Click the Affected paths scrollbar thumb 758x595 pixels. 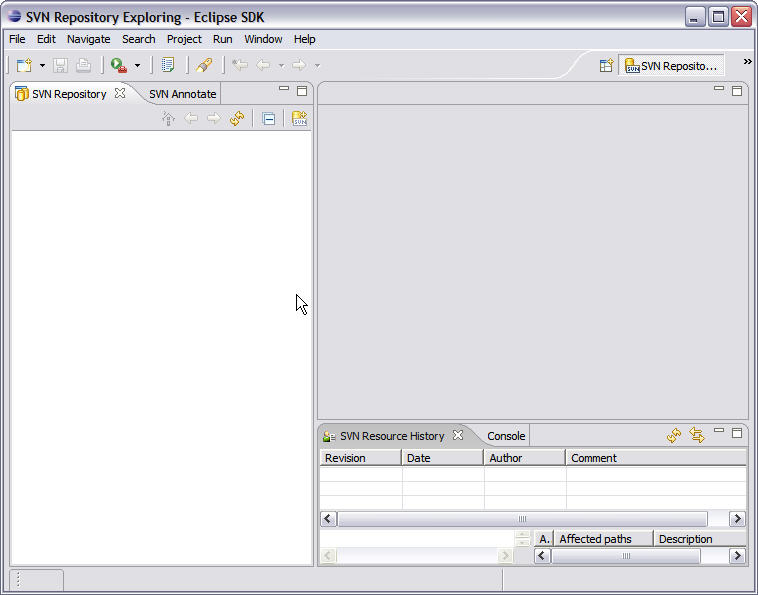click(626, 556)
